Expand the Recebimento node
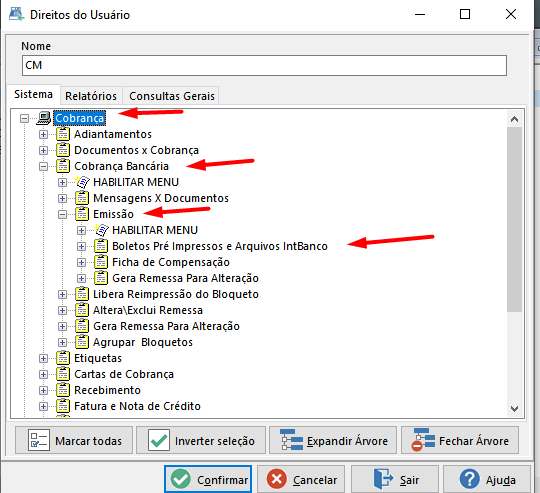The image size is (540, 493). pyautogui.click(x=43, y=390)
